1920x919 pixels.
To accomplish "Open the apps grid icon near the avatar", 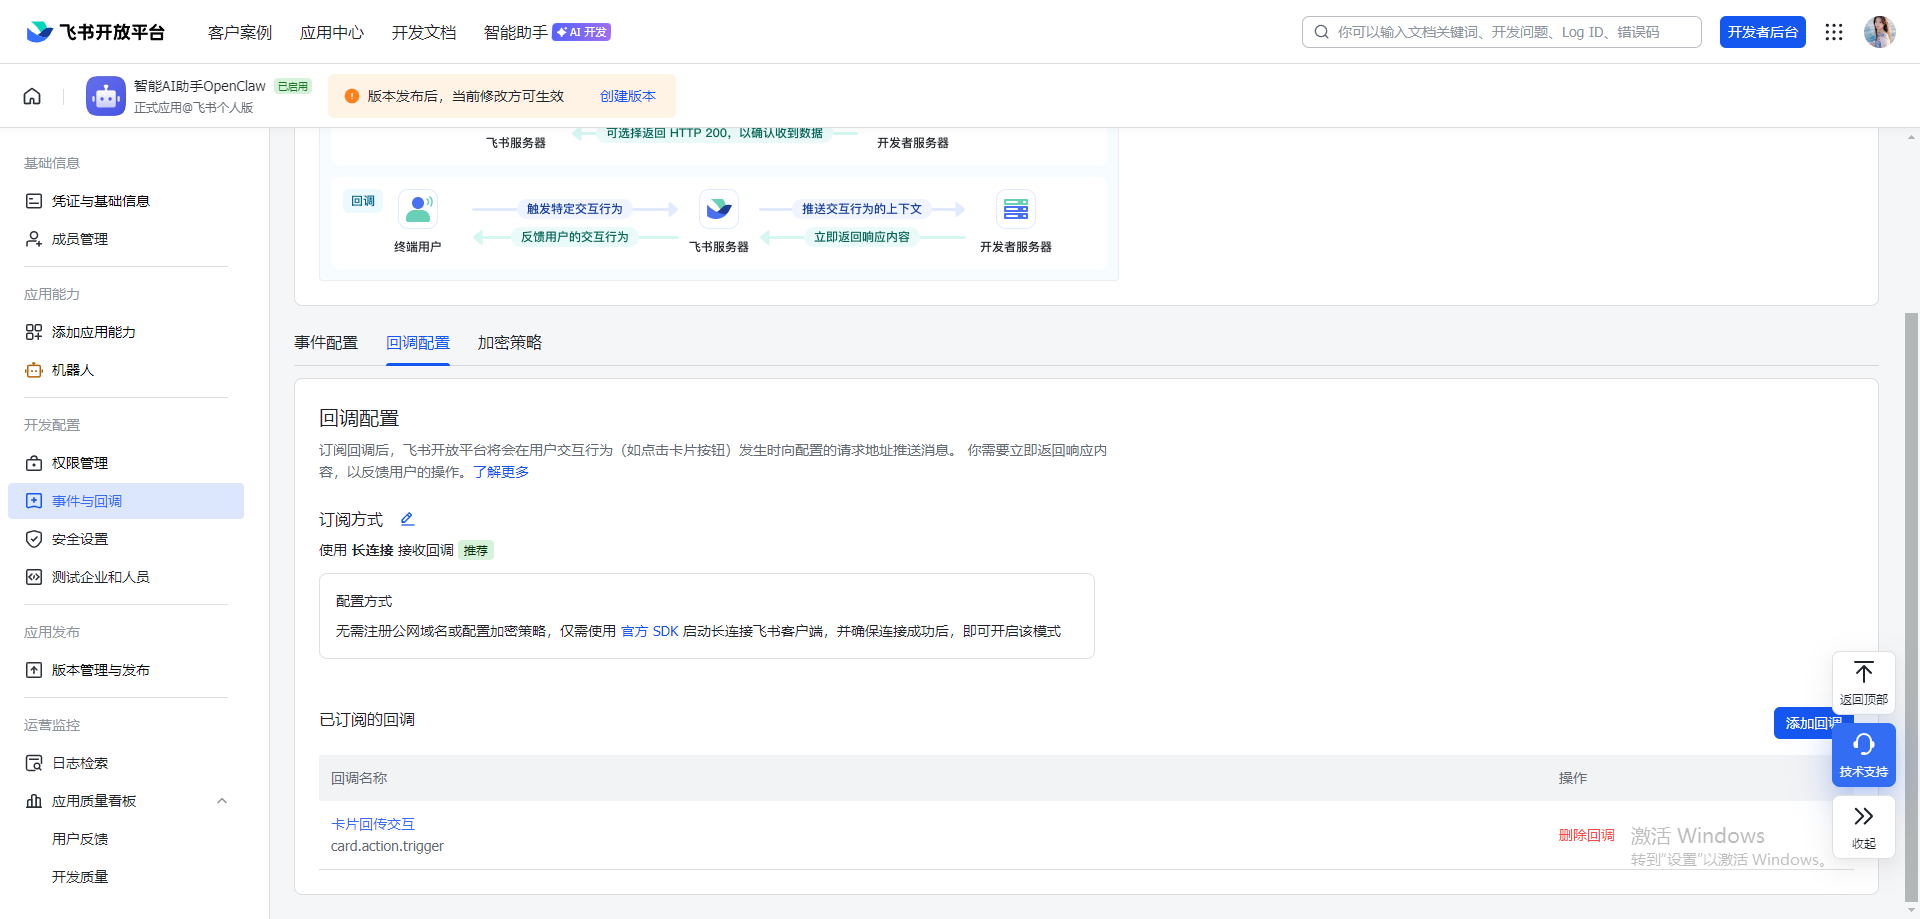I will coord(1834,31).
